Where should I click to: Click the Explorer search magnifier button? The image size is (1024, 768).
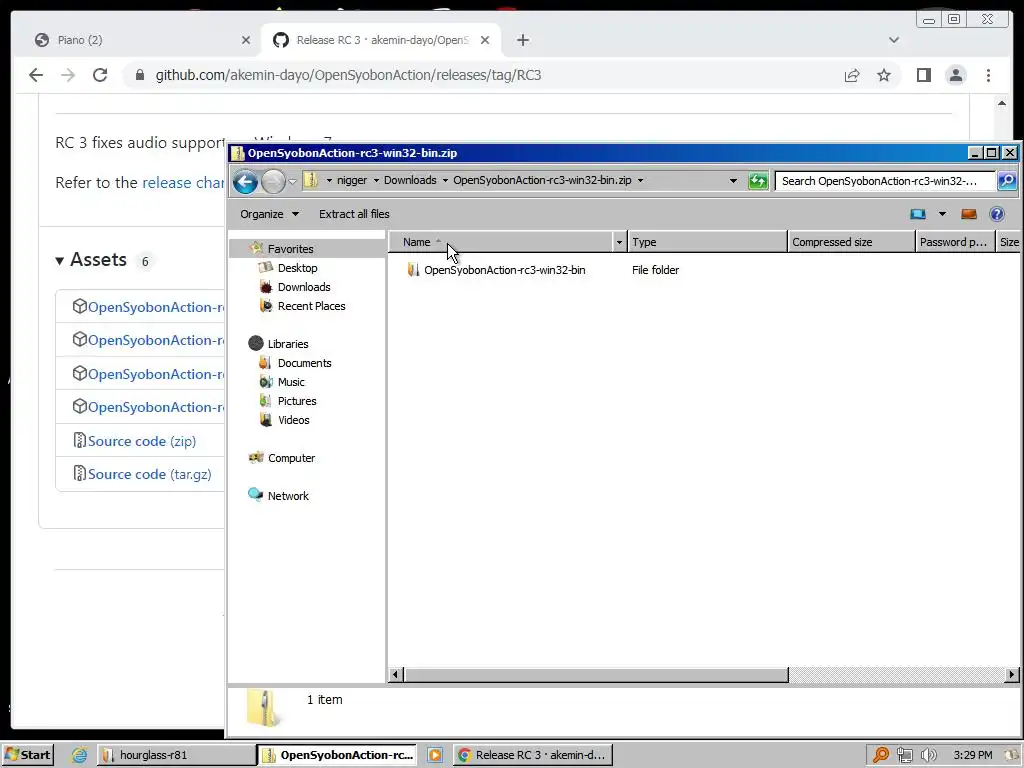tap(1006, 181)
